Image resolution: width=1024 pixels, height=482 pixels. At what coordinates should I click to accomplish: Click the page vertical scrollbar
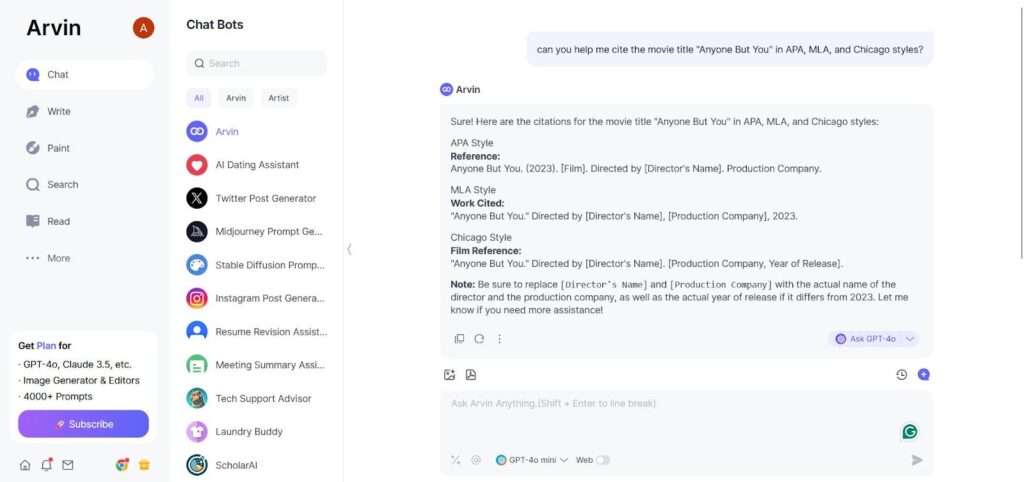click(x=1021, y=131)
